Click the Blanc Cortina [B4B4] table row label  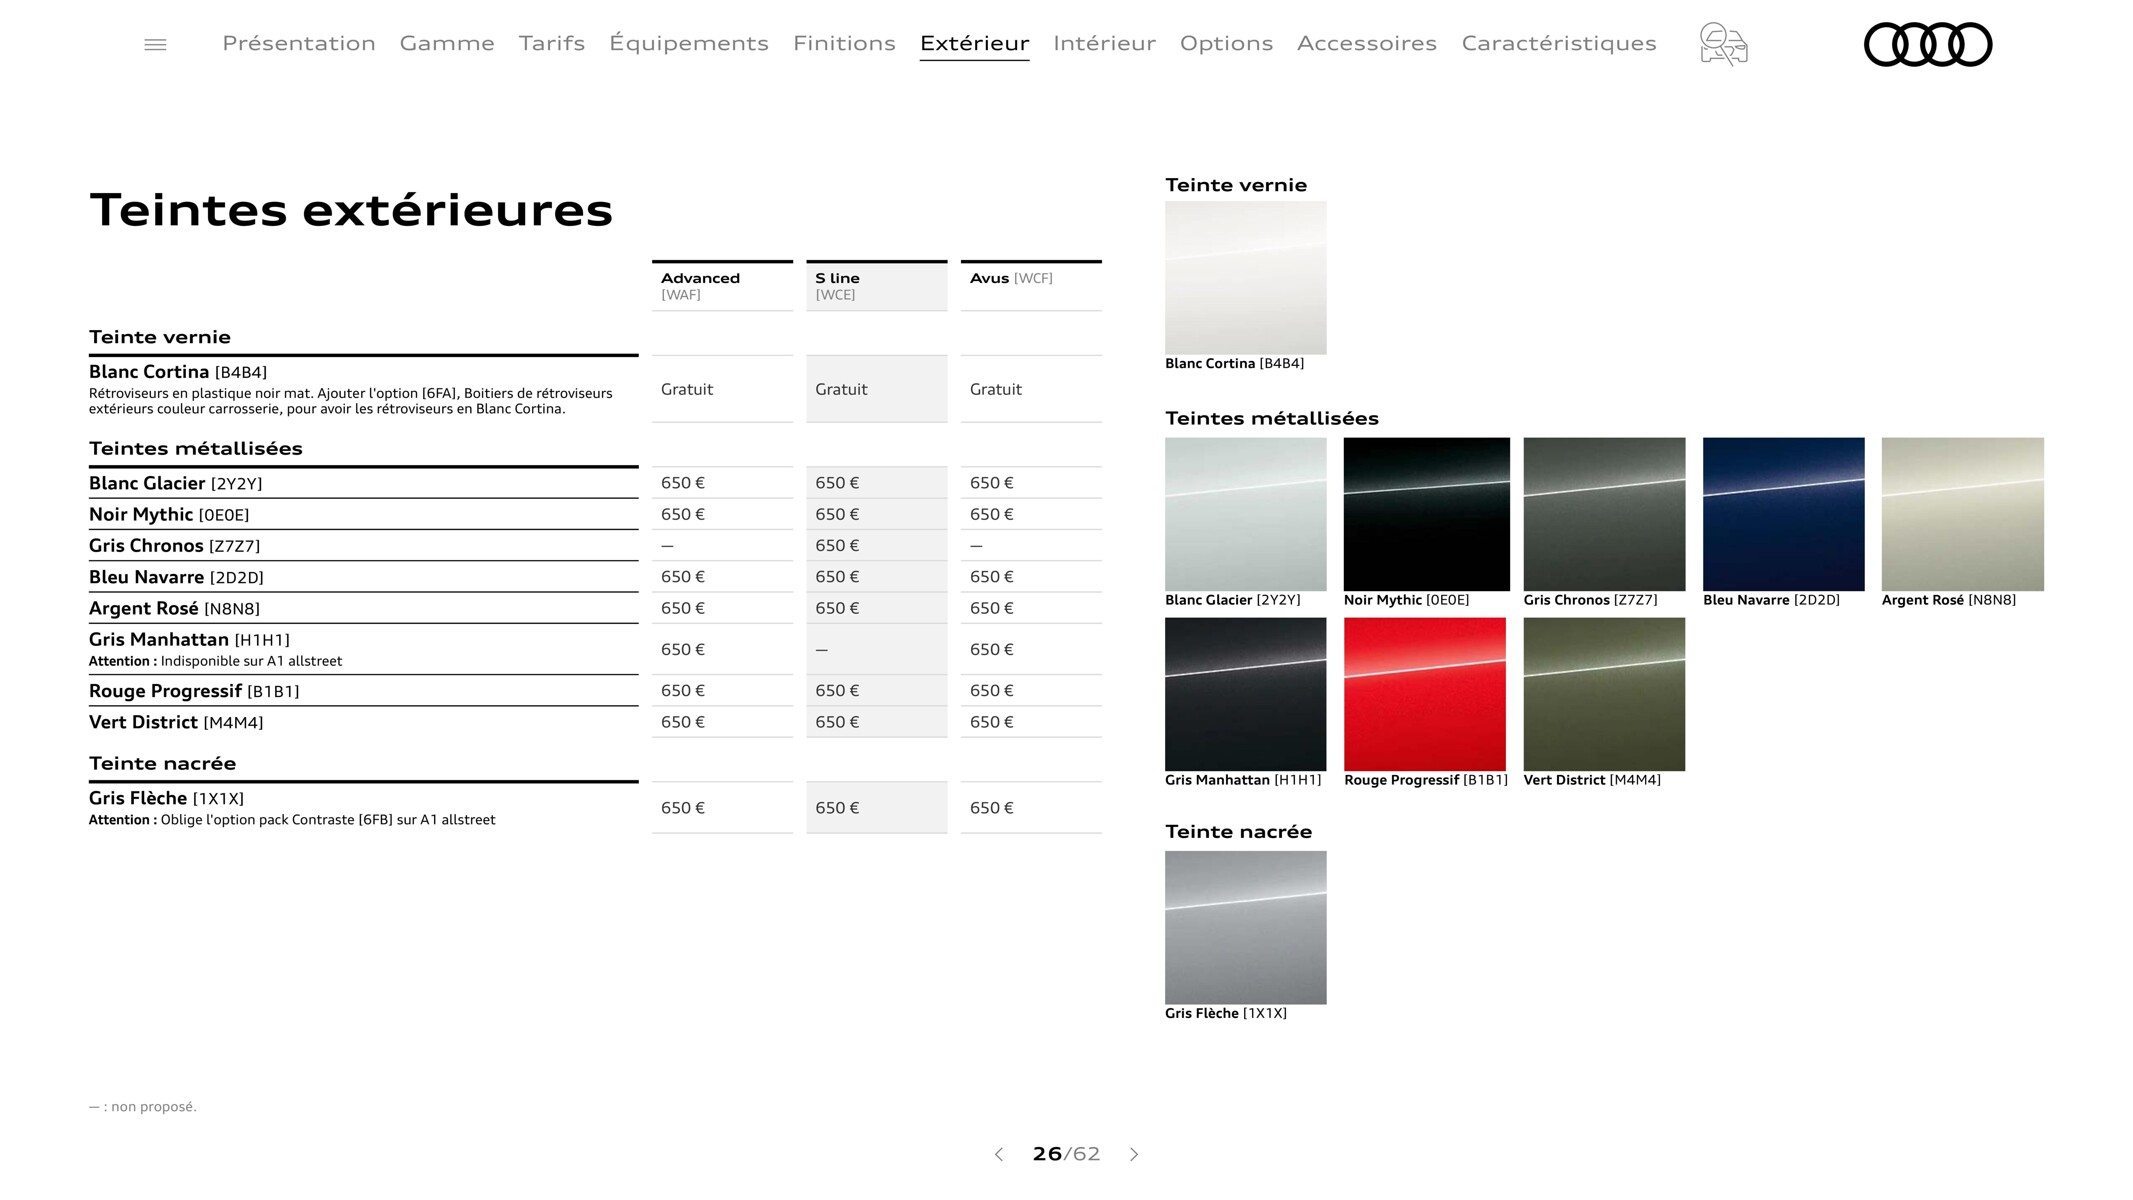[x=178, y=372]
